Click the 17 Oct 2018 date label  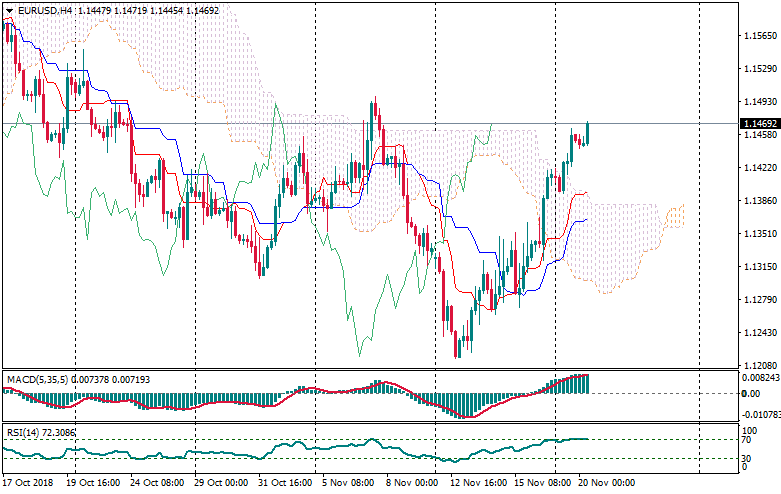coord(28,482)
